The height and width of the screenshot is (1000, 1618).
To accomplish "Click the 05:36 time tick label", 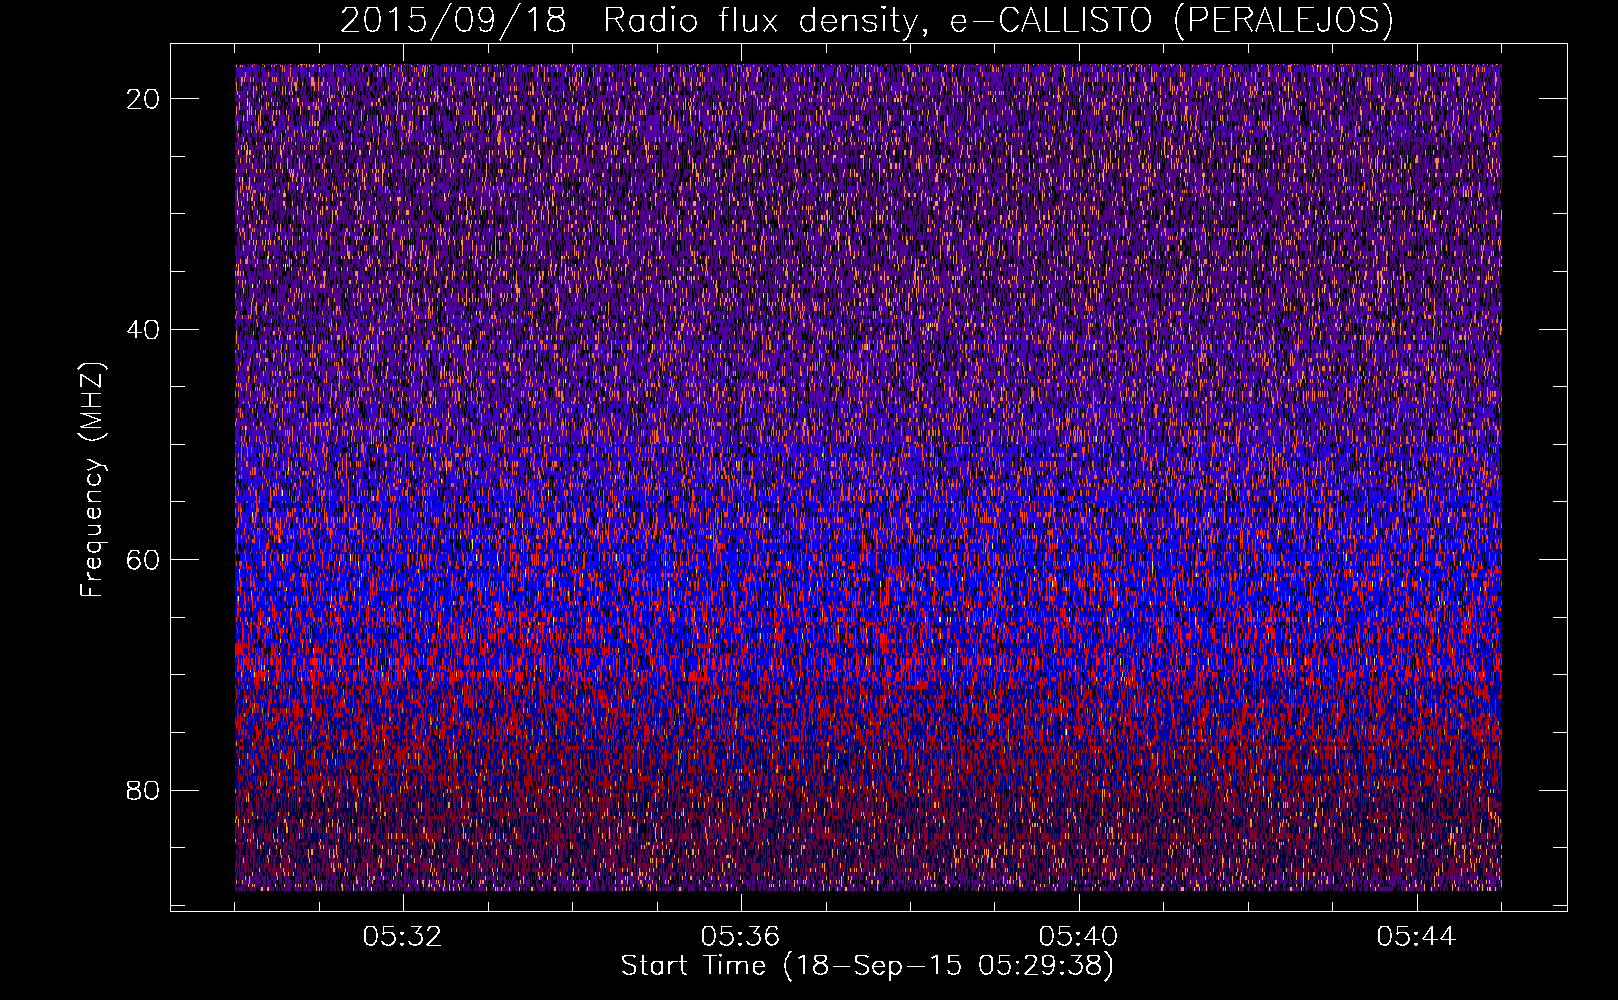I will pyautogui.click(x=741, y=937).
